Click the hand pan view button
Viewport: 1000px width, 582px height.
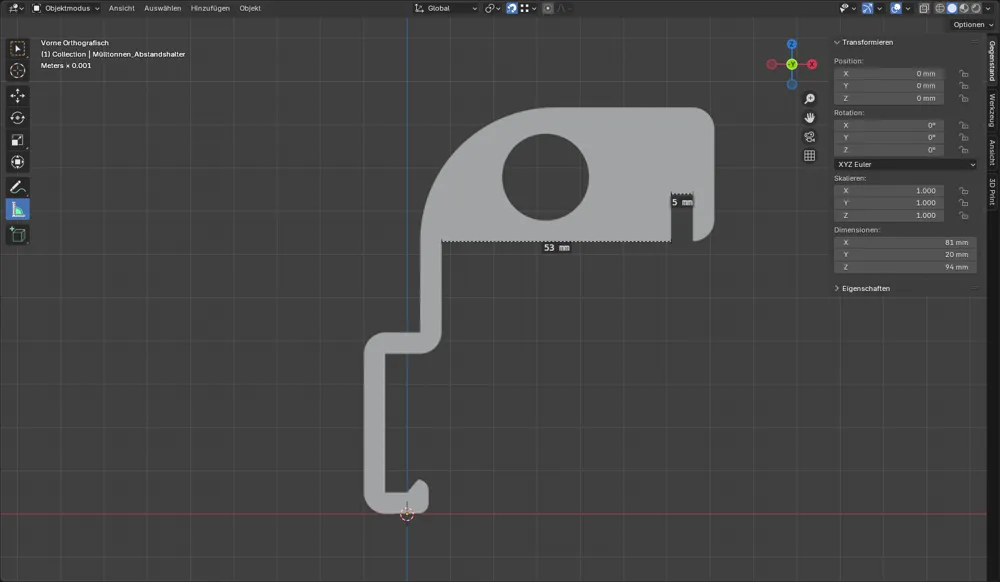pos(809,118)
